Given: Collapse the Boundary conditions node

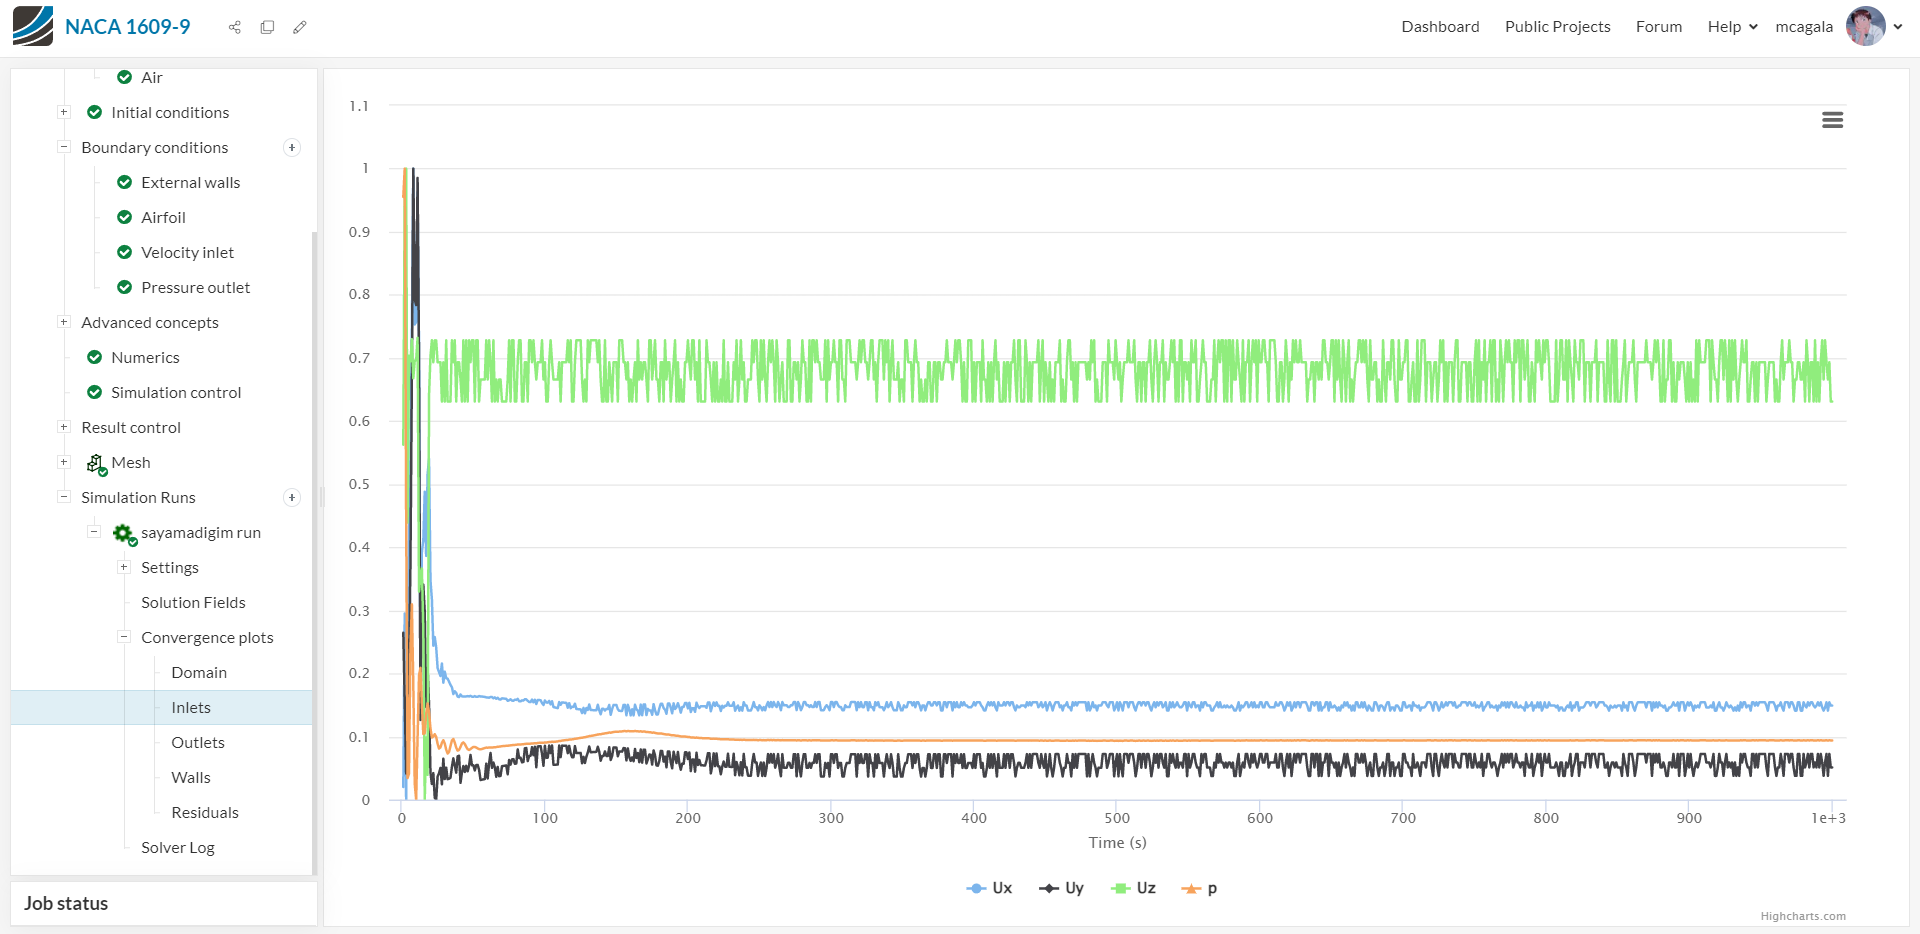Looking at the screenshot, I should click(64, 147).
